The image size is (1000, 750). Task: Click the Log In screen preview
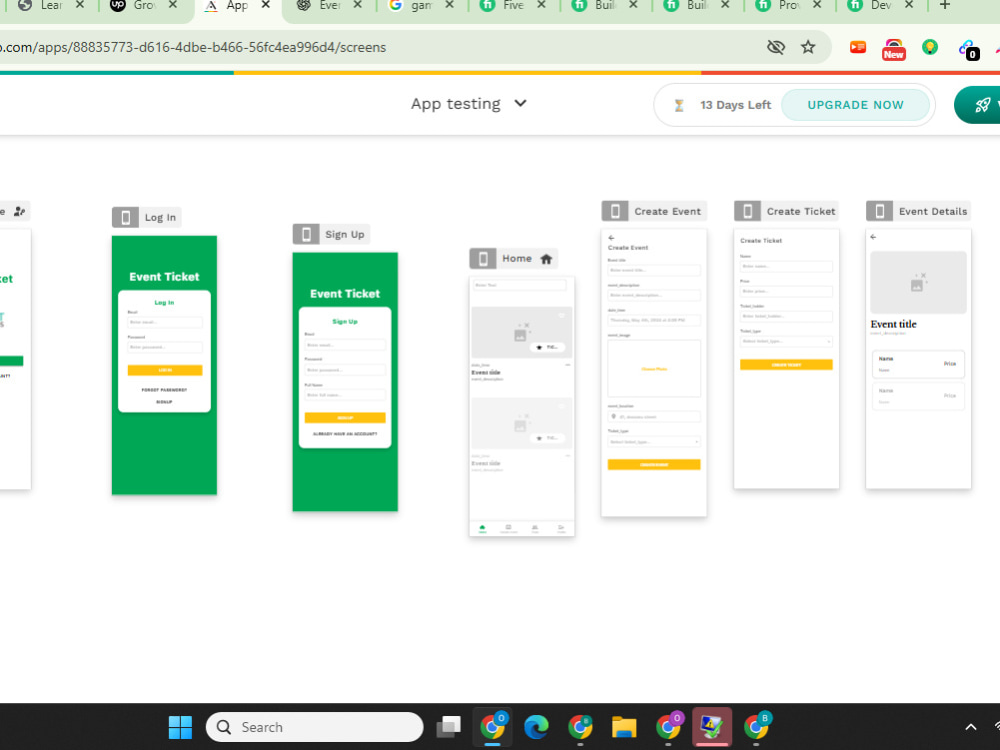pyautogui.click(x=165, y=365)
